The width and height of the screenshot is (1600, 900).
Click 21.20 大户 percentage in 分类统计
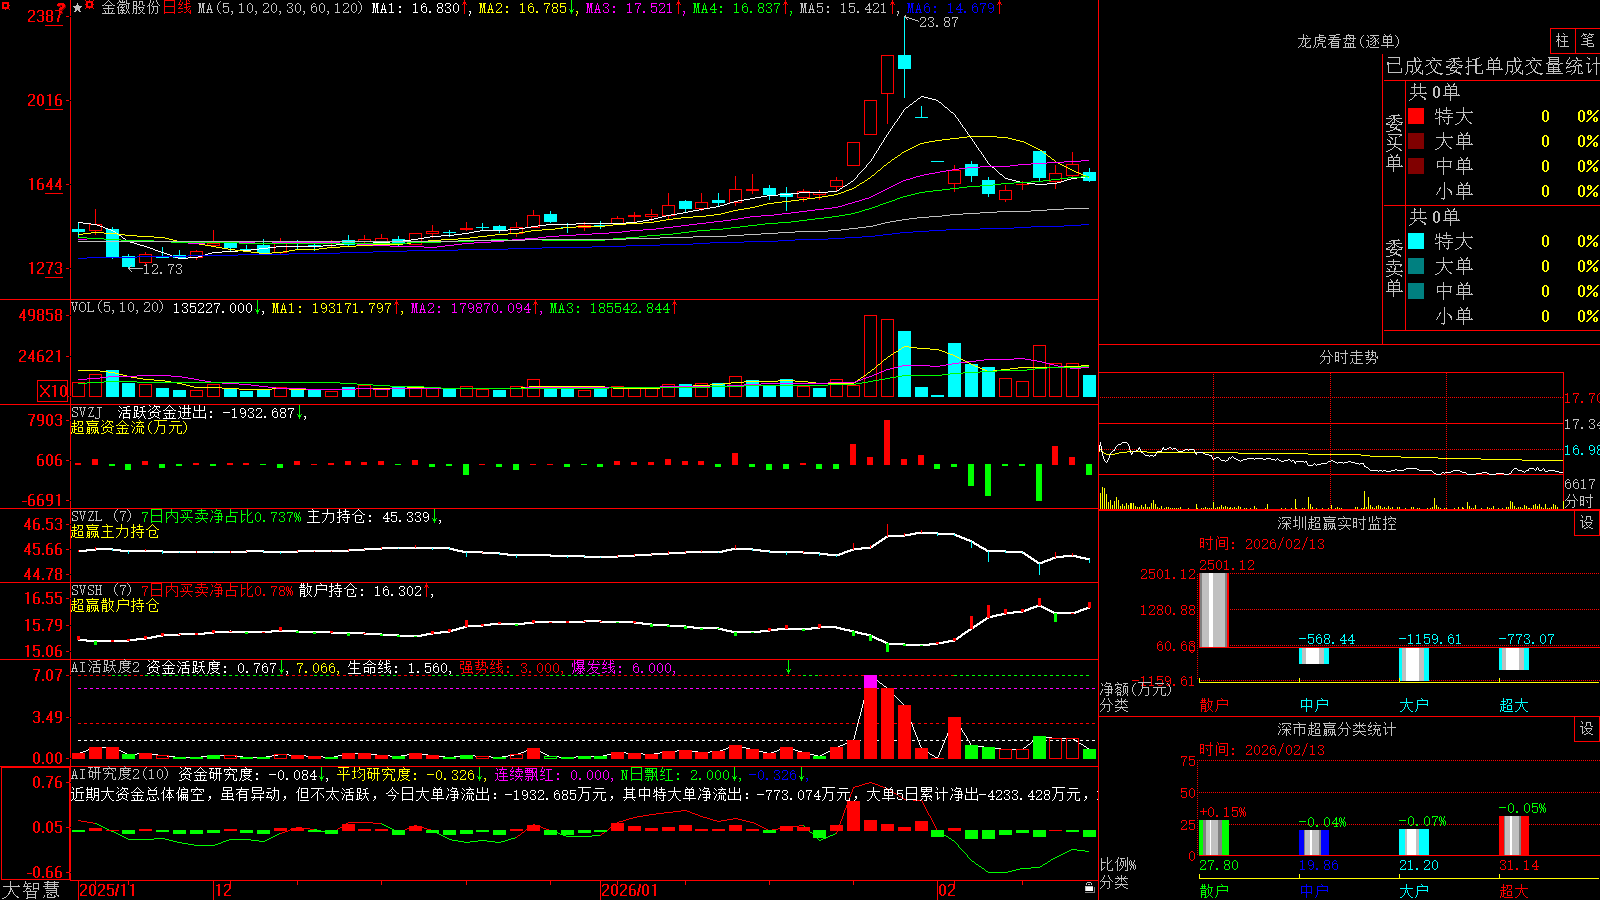pyautogui.click(x=1419, y=865)
